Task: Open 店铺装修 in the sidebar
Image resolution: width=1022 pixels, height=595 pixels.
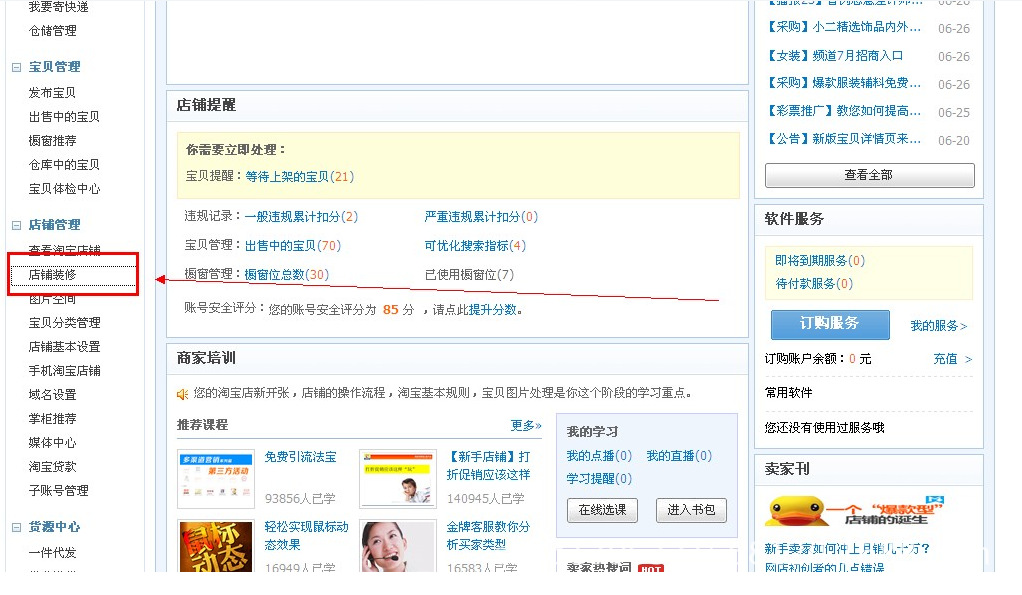Action: [55, 273]
